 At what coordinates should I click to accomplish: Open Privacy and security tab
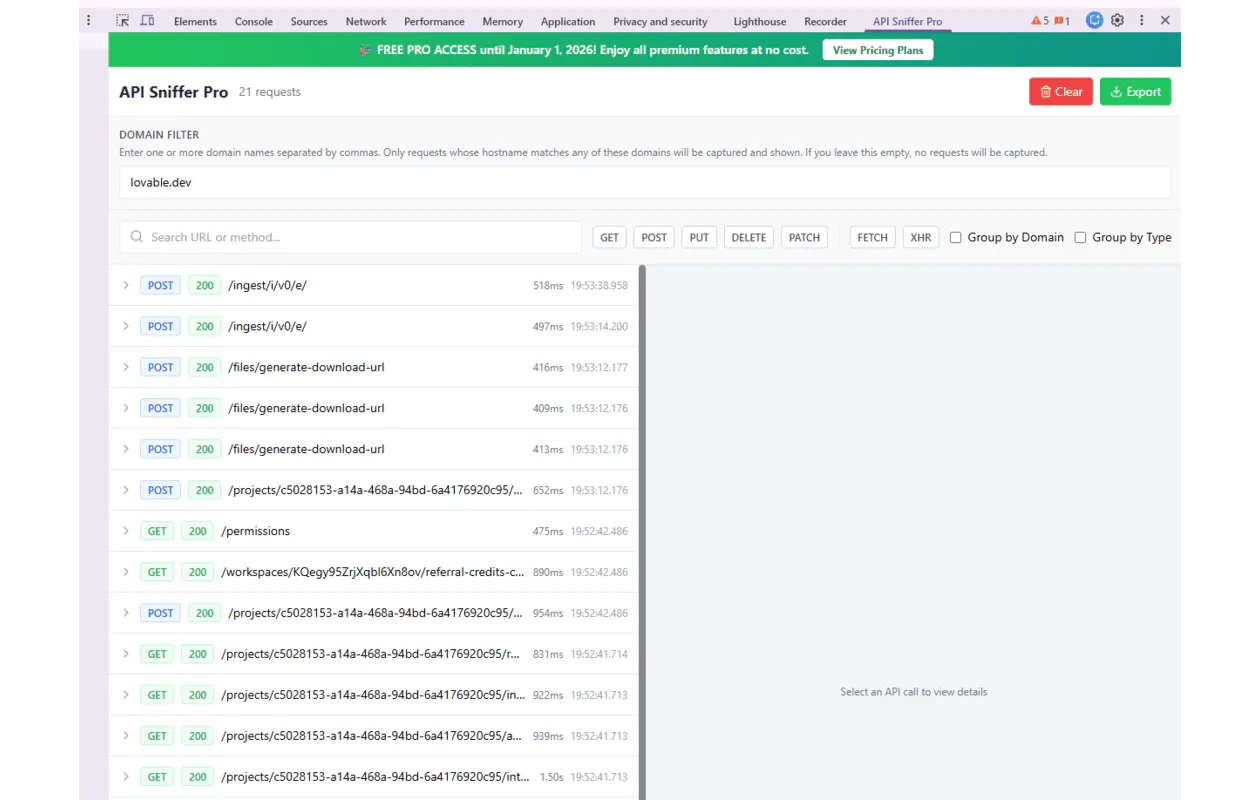660,21
